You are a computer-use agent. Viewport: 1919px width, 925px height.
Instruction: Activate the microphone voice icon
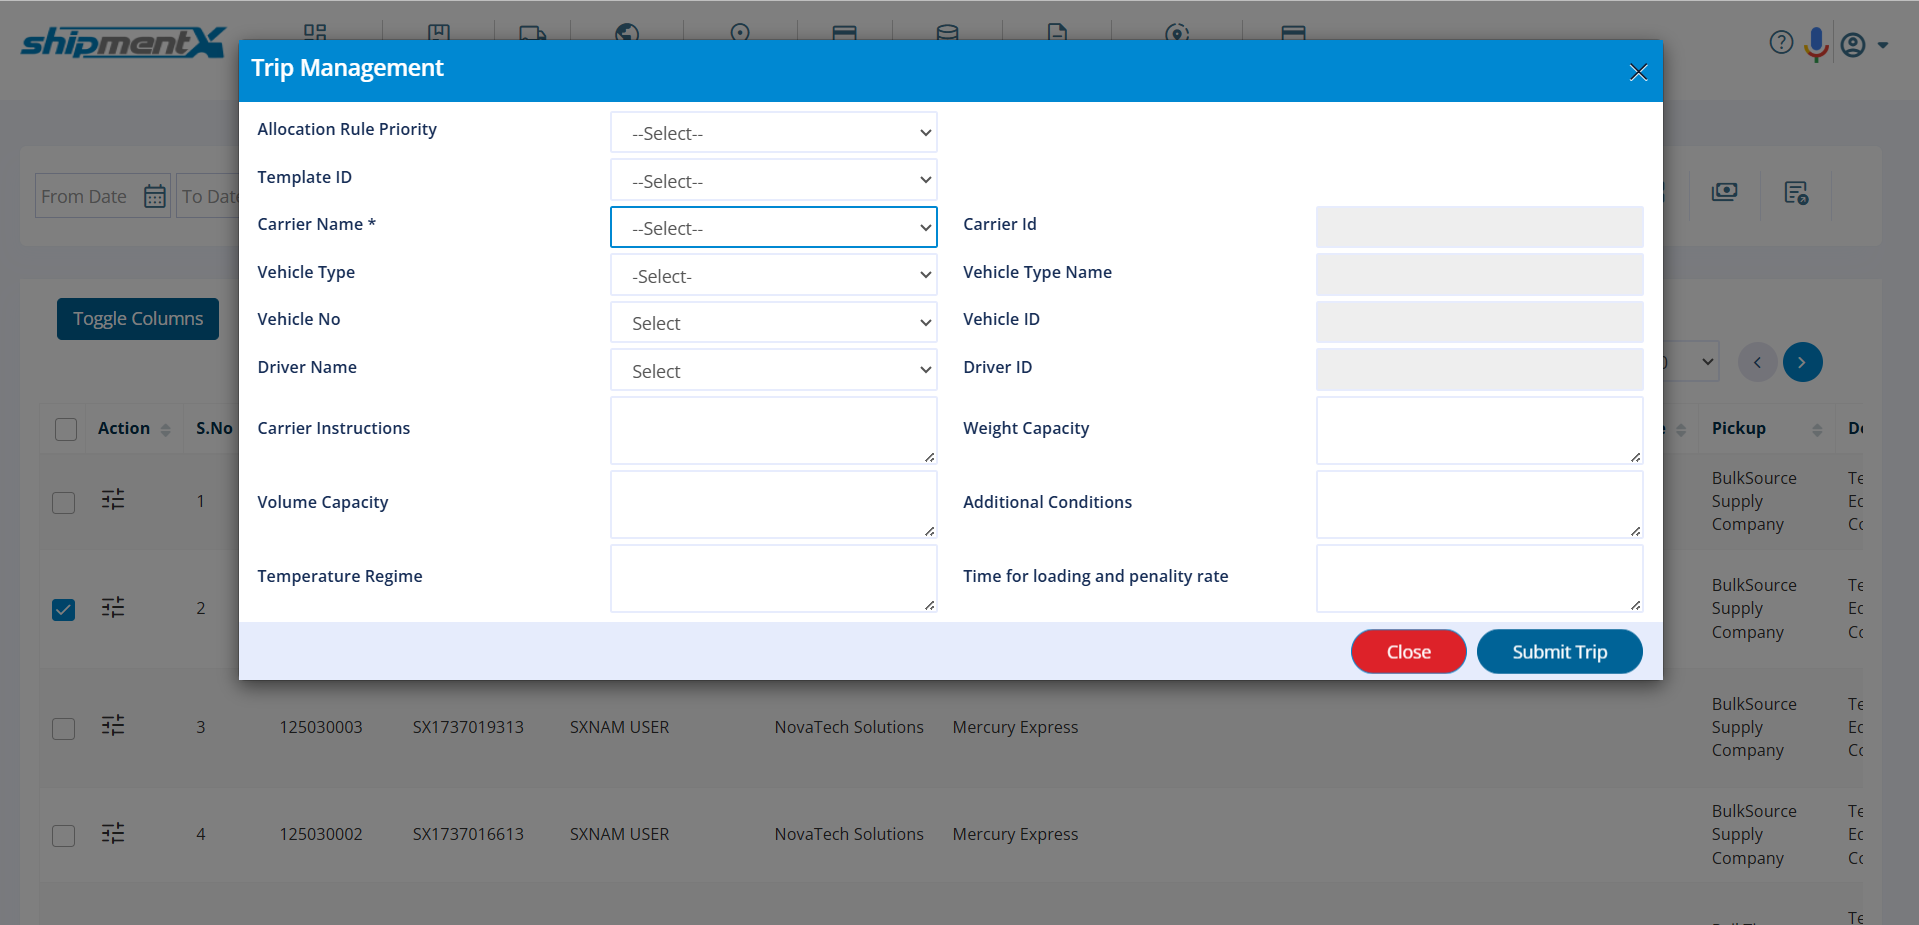(1817, 44)
